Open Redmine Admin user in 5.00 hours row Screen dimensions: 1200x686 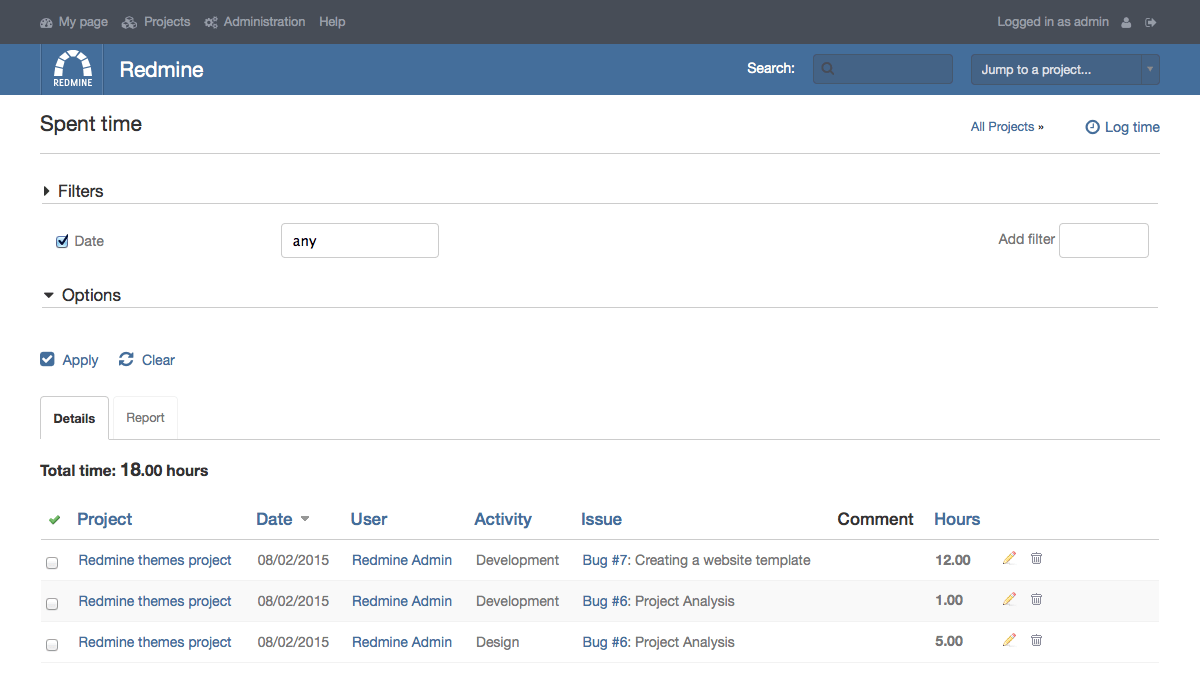point(402,642)
